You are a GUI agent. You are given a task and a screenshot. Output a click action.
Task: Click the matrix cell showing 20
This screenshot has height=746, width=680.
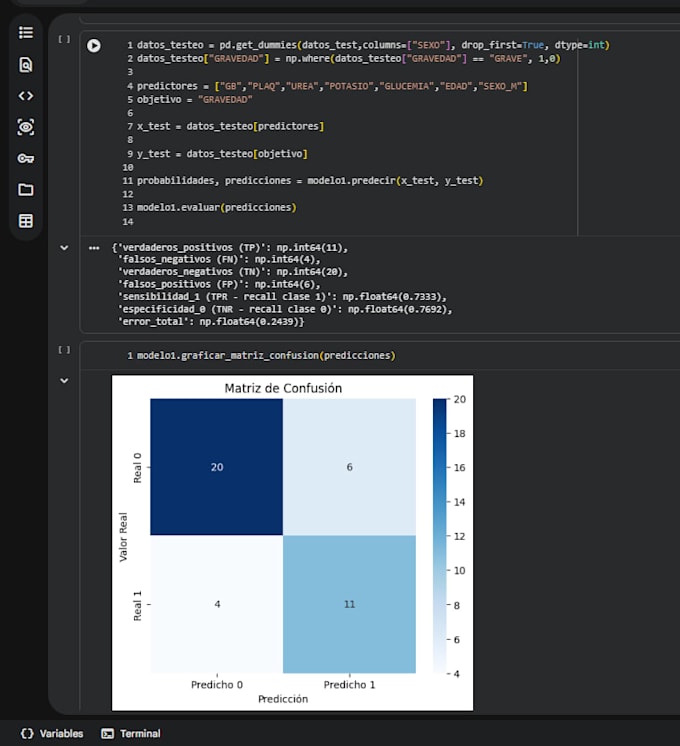pyautogui.click(x=217, y=467)
